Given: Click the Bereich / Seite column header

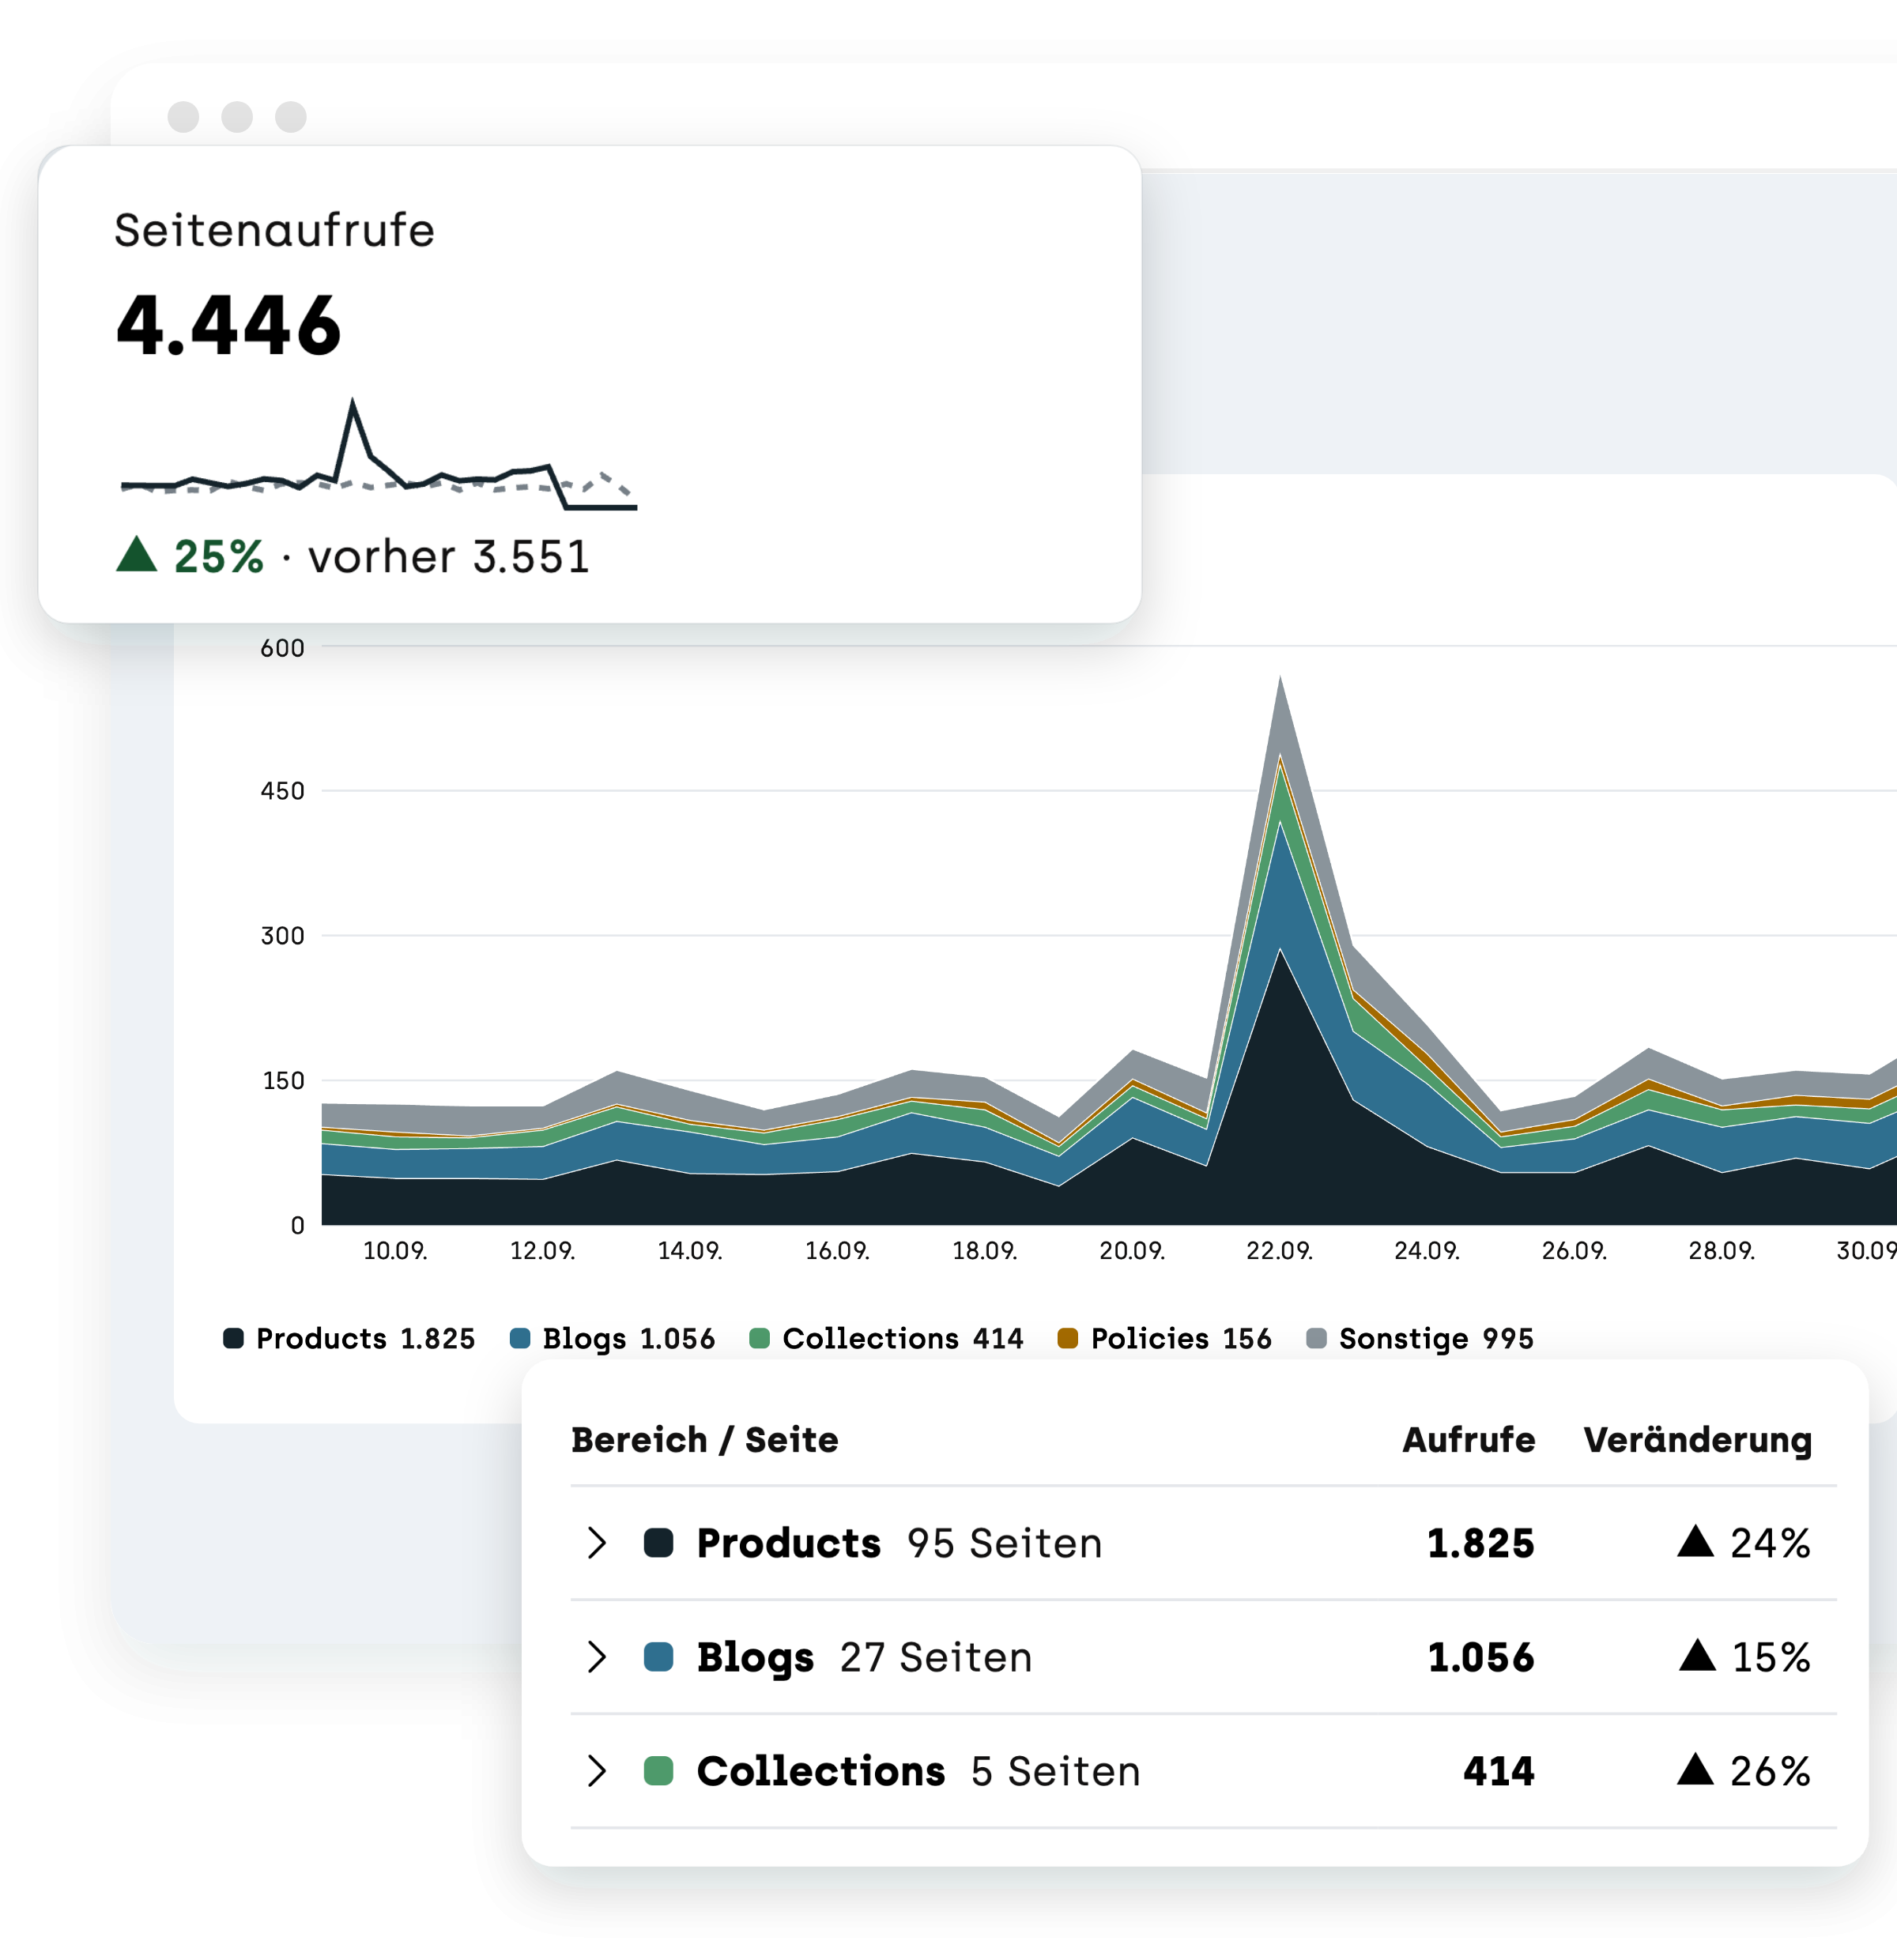Looking at the screenshot, I should 705,1440.
